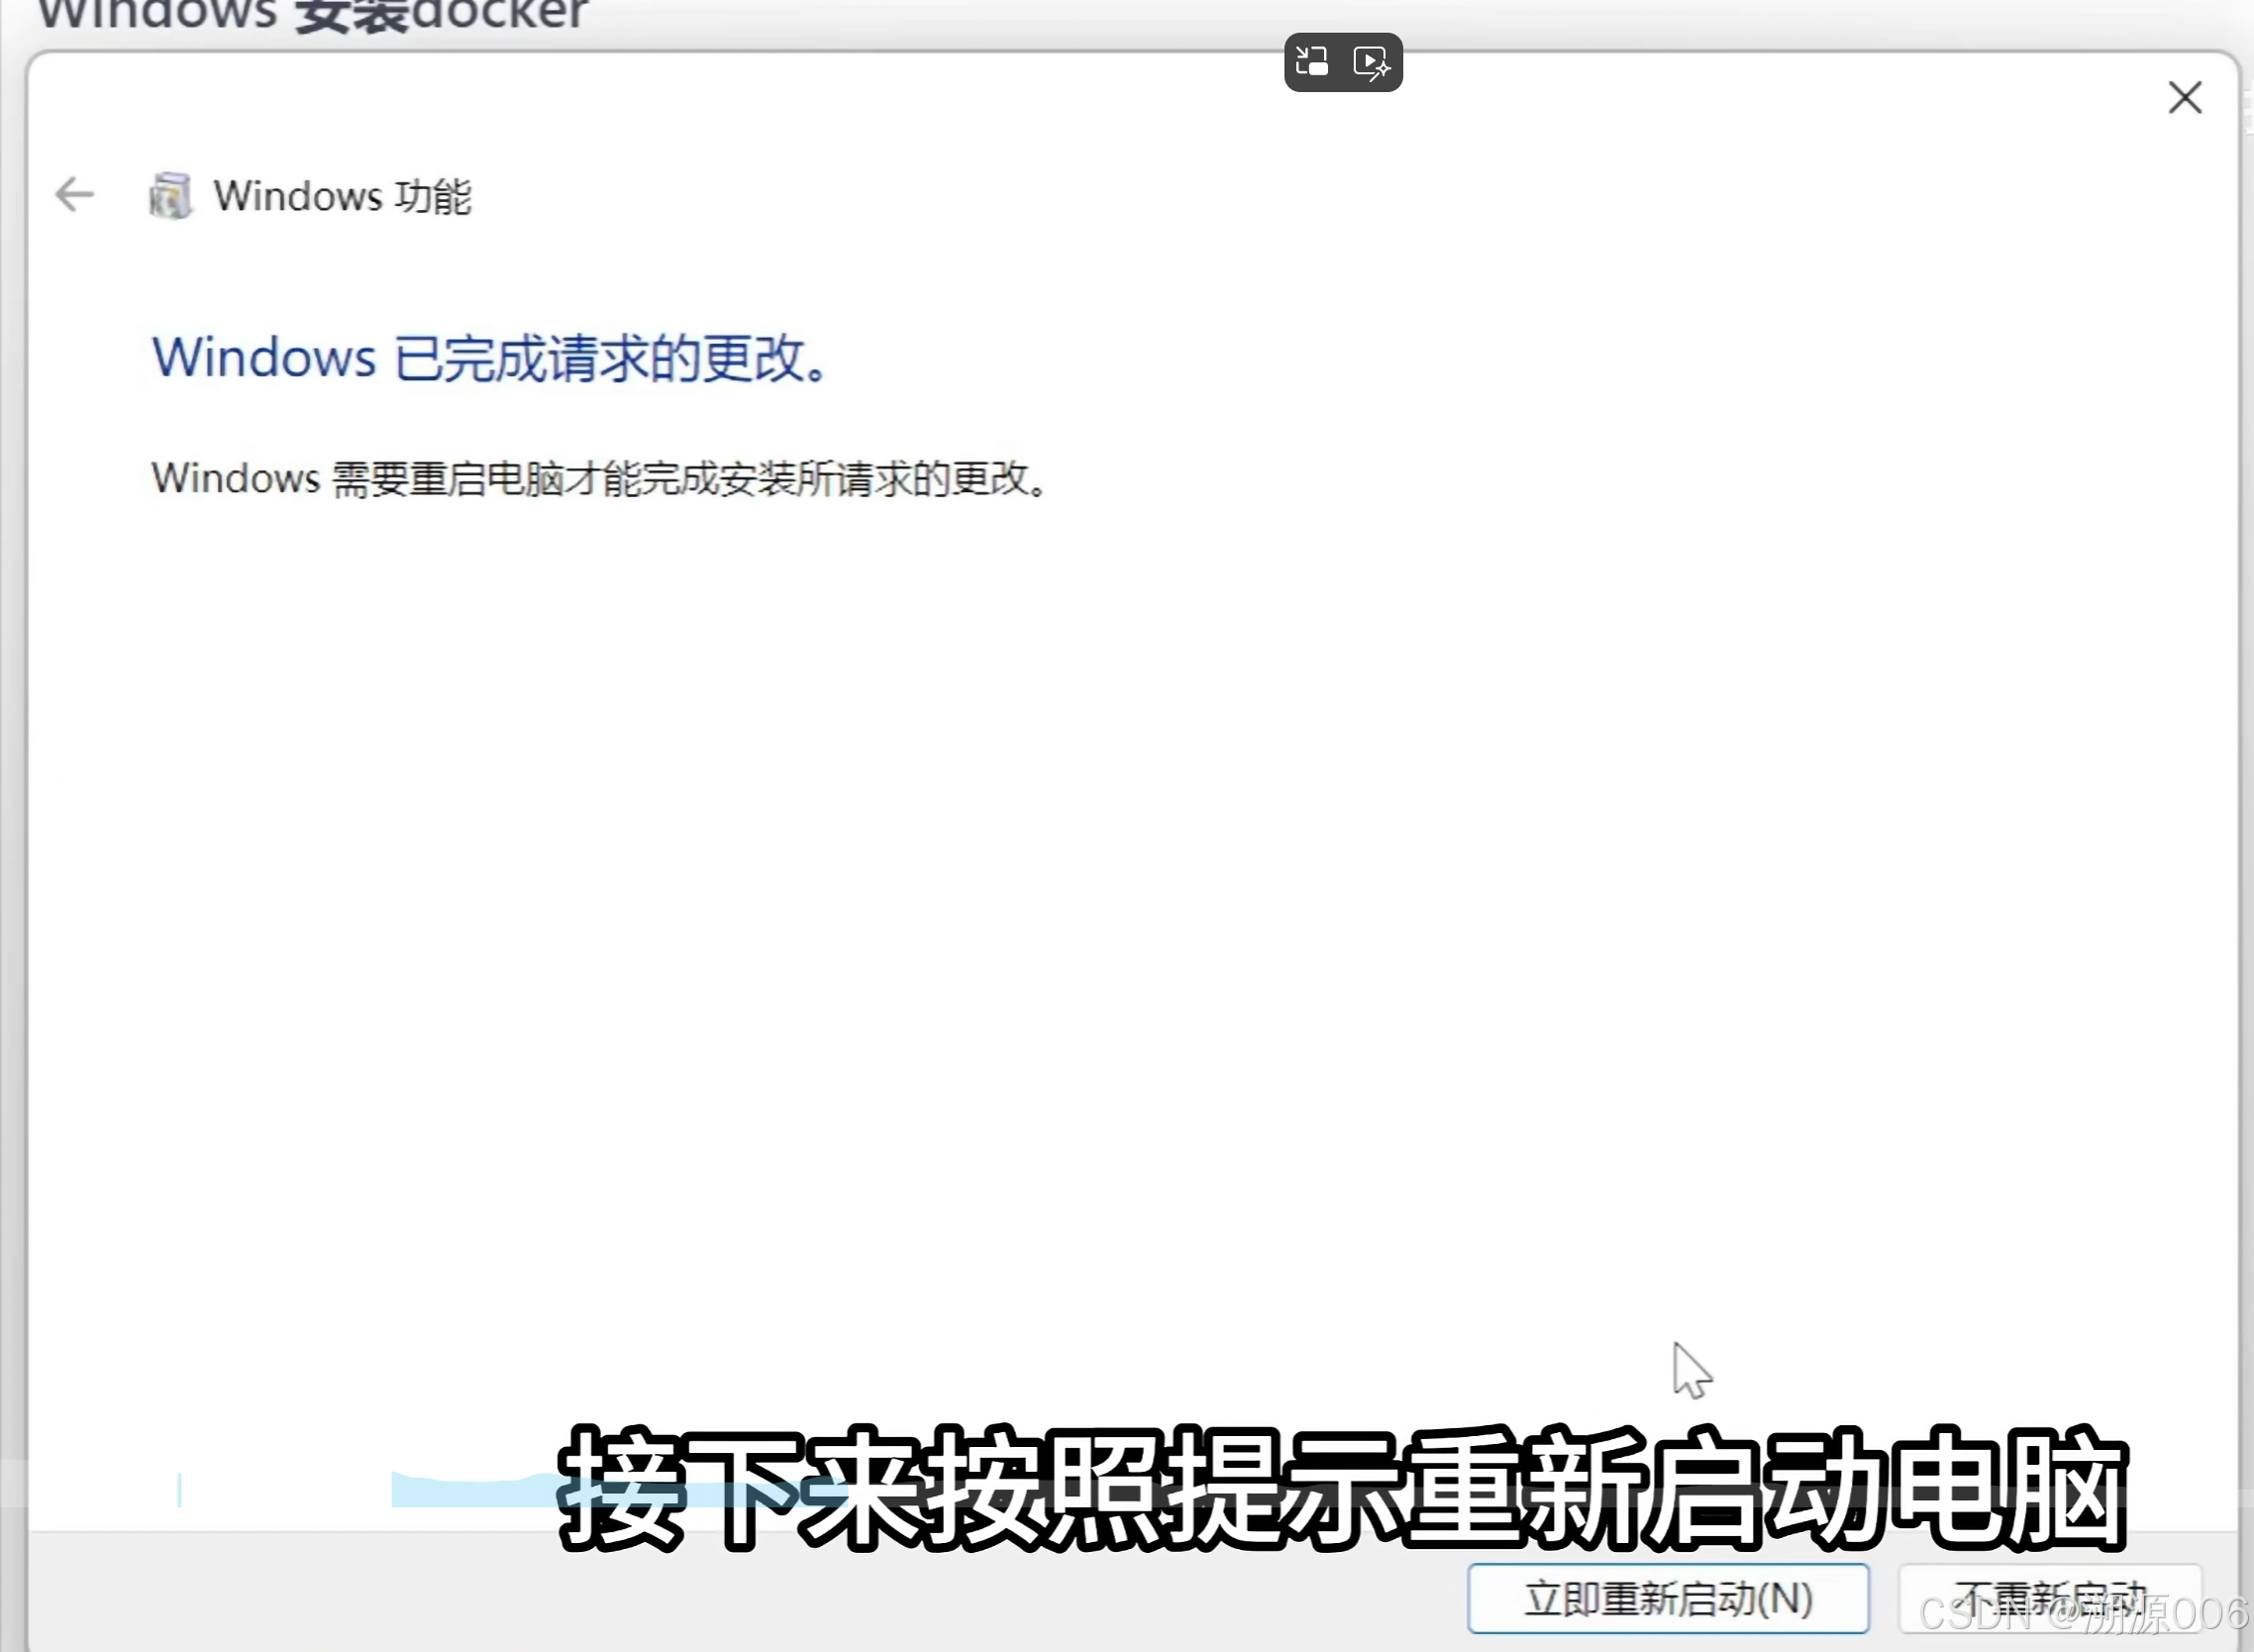The height and width of the screenshot is (1652, 2254).
Task: Click the Windows 功能 title icon
Action: coord(170,195)
